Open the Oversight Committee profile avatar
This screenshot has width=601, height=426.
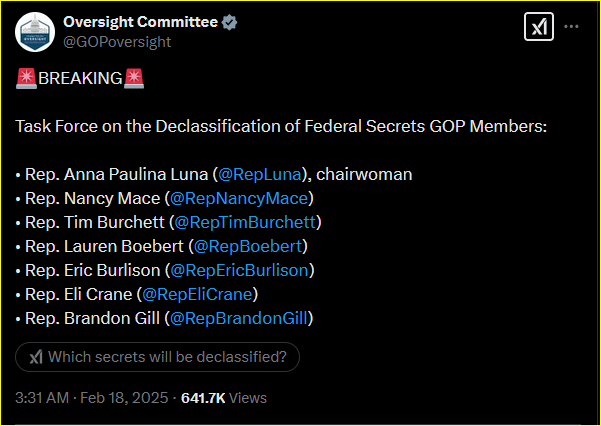click(35, 32)
